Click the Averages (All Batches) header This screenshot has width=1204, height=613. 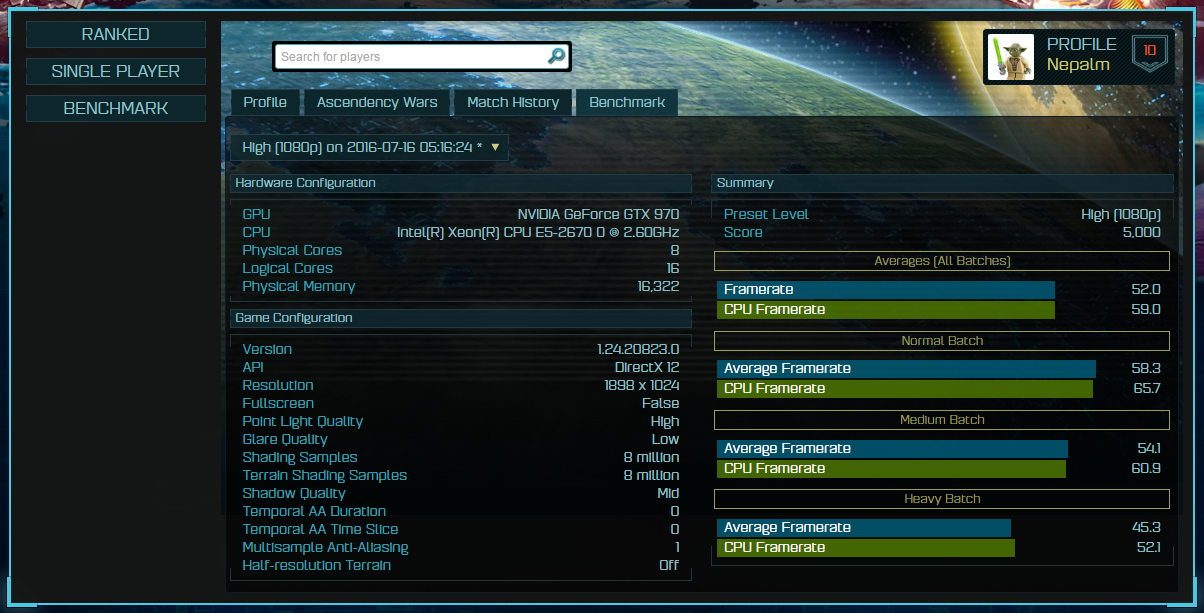click(942, 261)
